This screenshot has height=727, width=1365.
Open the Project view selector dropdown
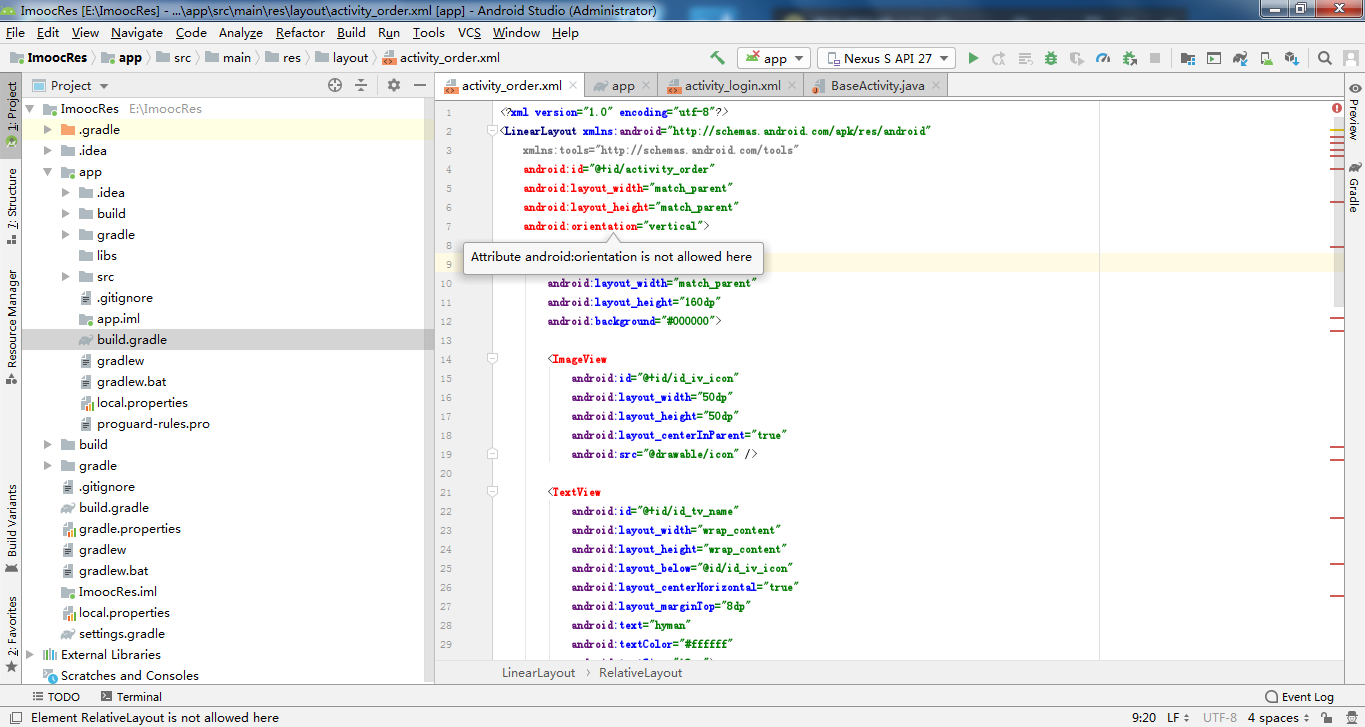pyautogui.click(x=70, y=86)
